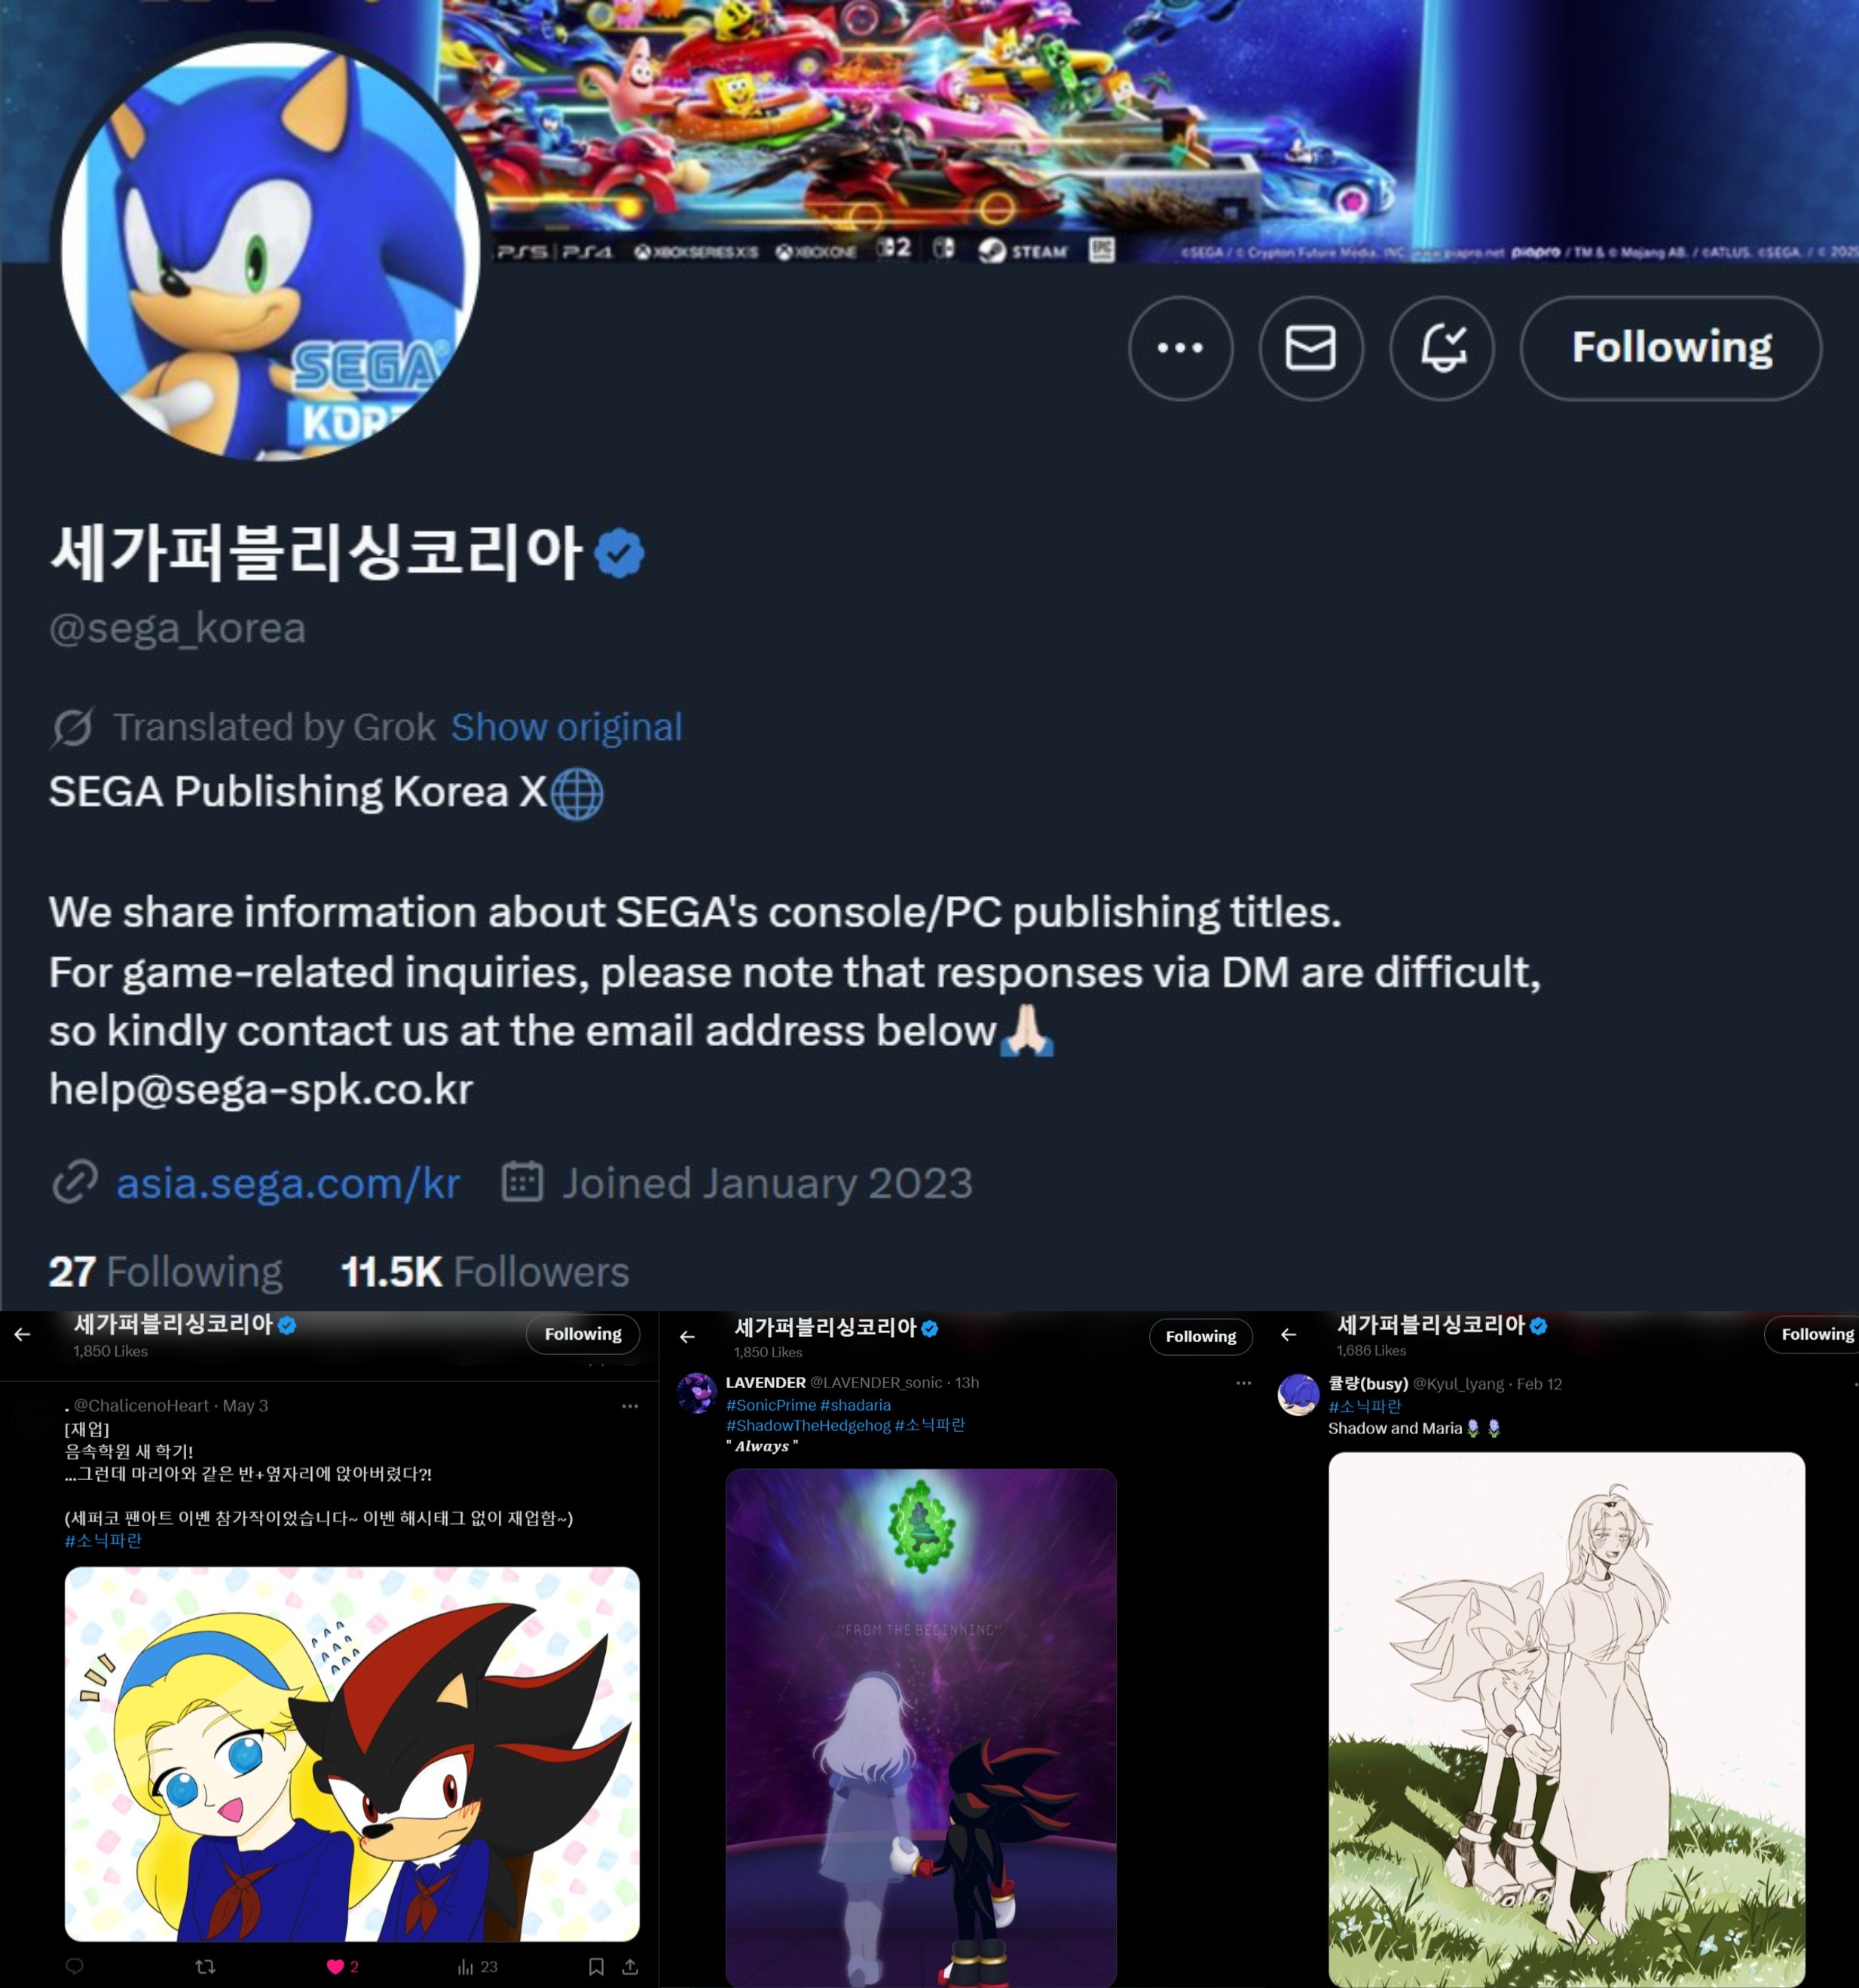Share the ChalicenoHeart post
1859x1988 pixels.
tap(630, 1966)
